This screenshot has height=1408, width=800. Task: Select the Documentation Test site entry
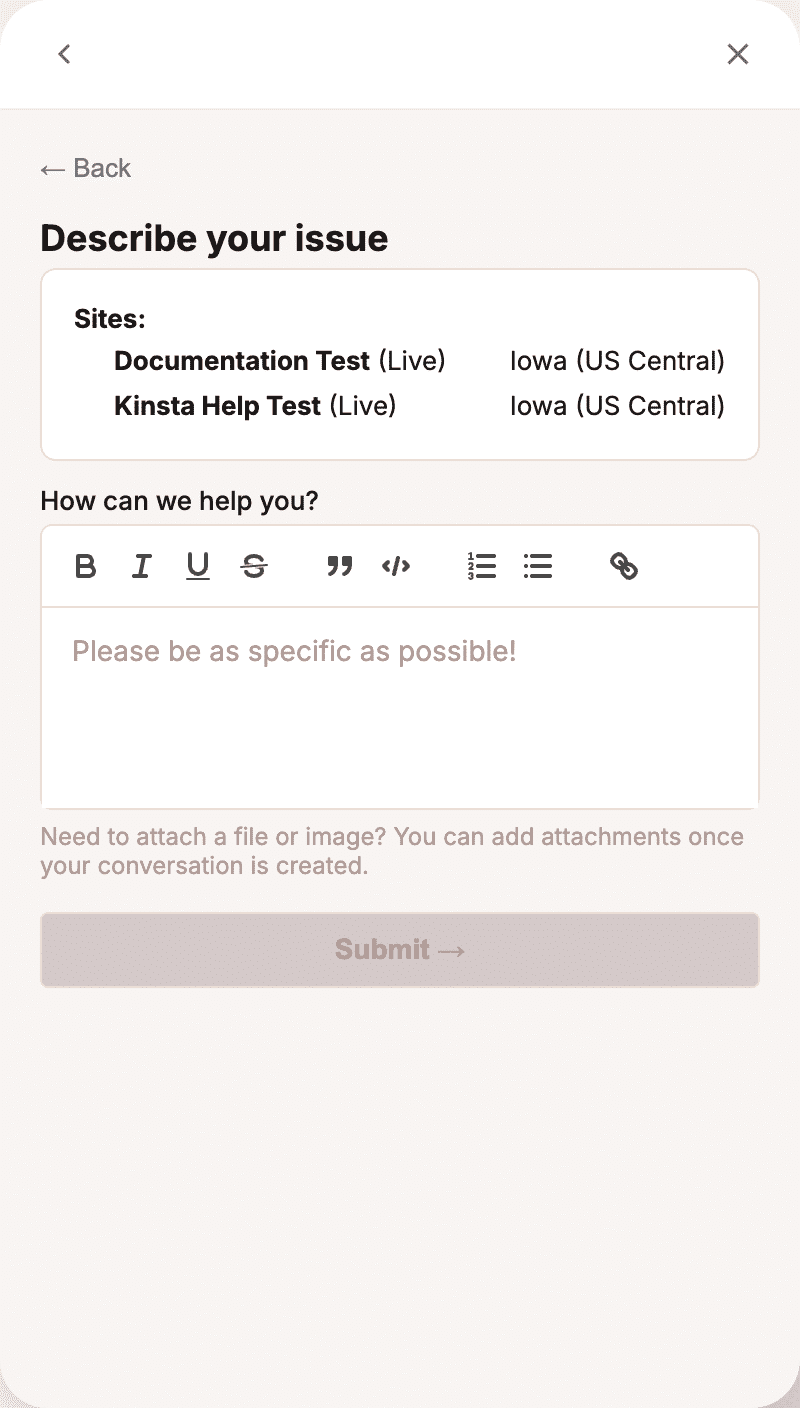pos(280,361)
